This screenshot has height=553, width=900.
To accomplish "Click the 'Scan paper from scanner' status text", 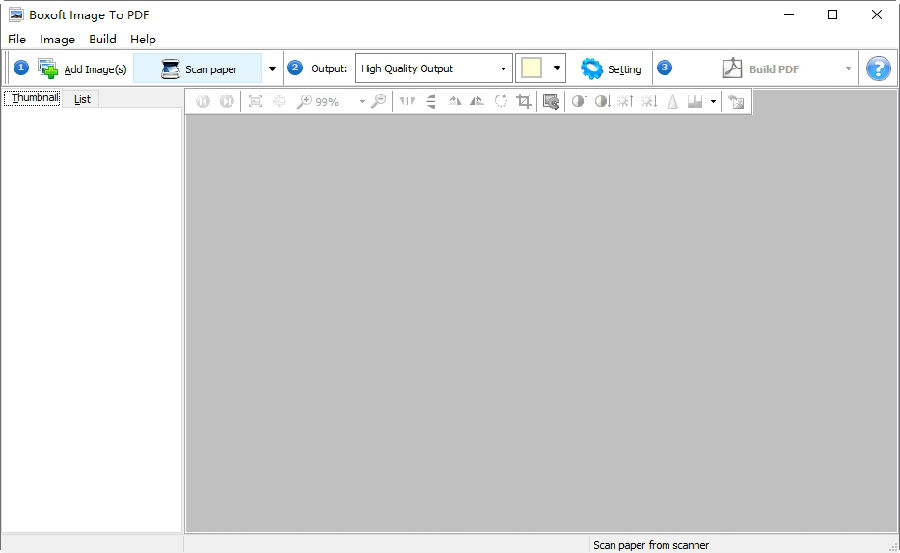I will [x=651, y=545].
